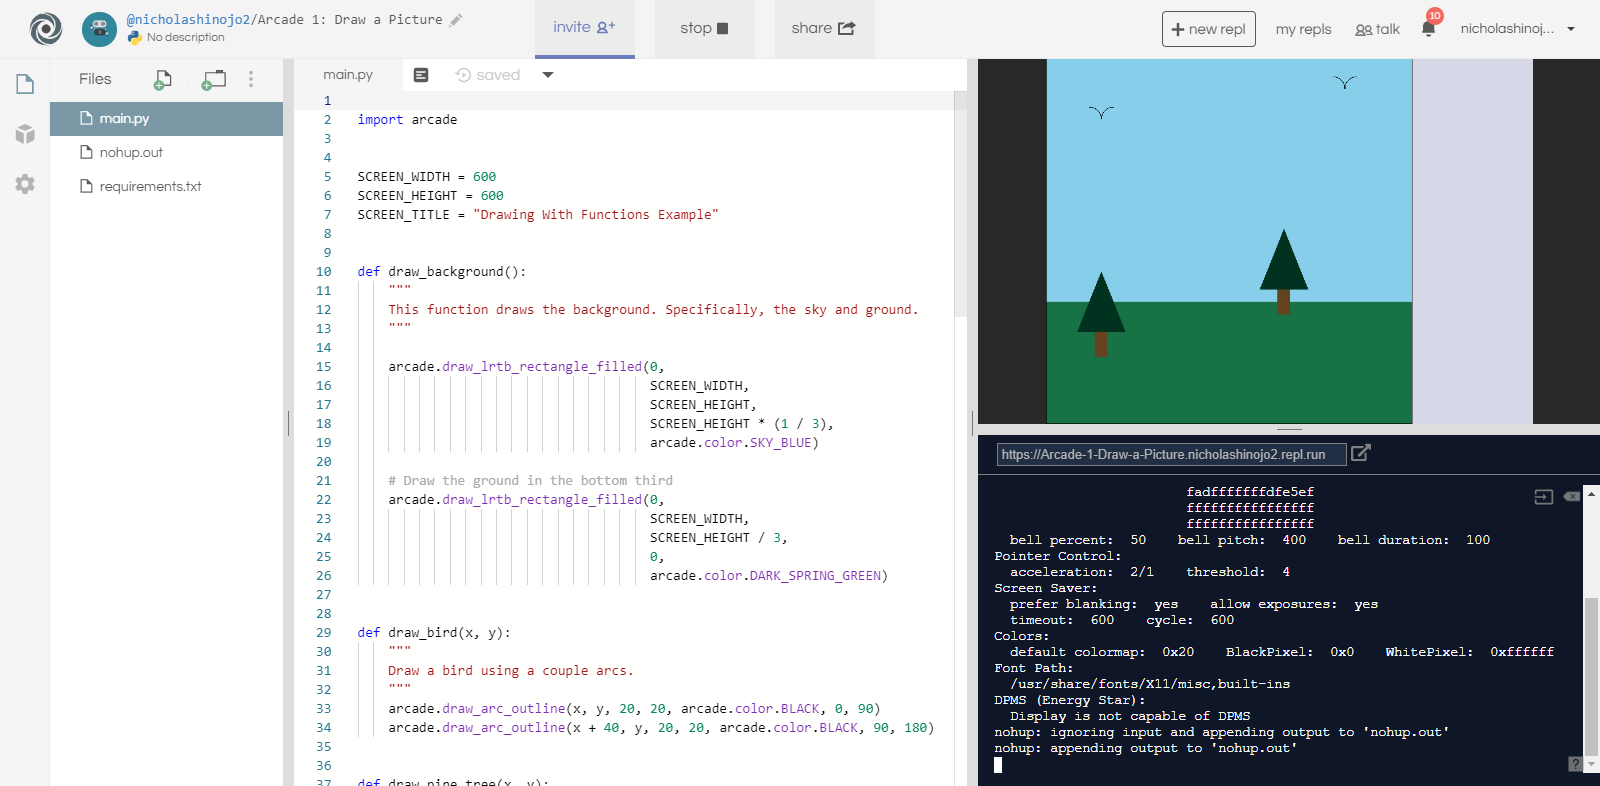Open the main.py editor tab
This screenshot has width=1600, height=786.
tap(348, 75)
